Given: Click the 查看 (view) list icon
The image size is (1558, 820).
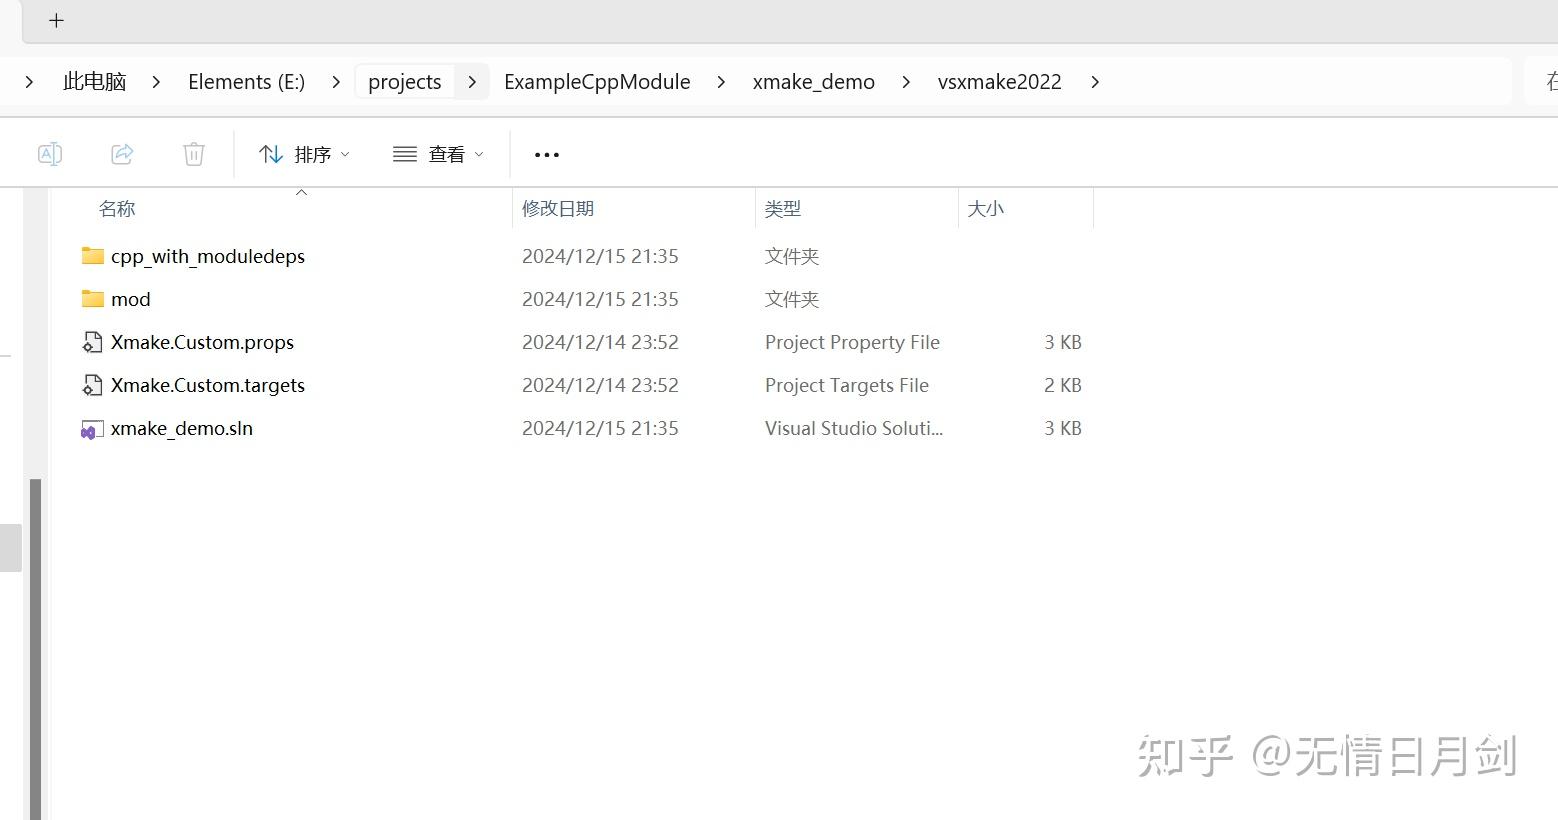Looking at the screenshot, I should coord(404,153).
